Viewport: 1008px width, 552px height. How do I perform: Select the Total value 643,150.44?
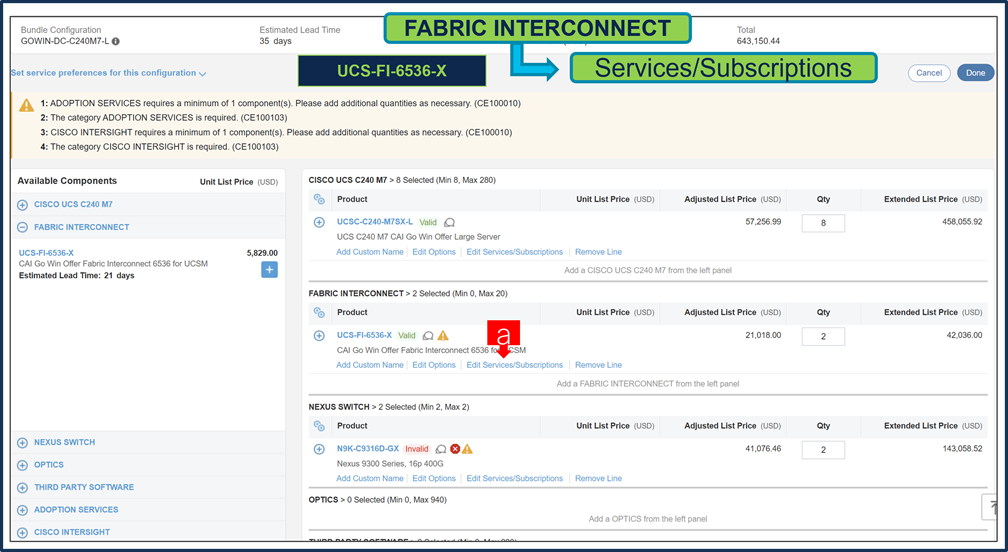(758, 41)
